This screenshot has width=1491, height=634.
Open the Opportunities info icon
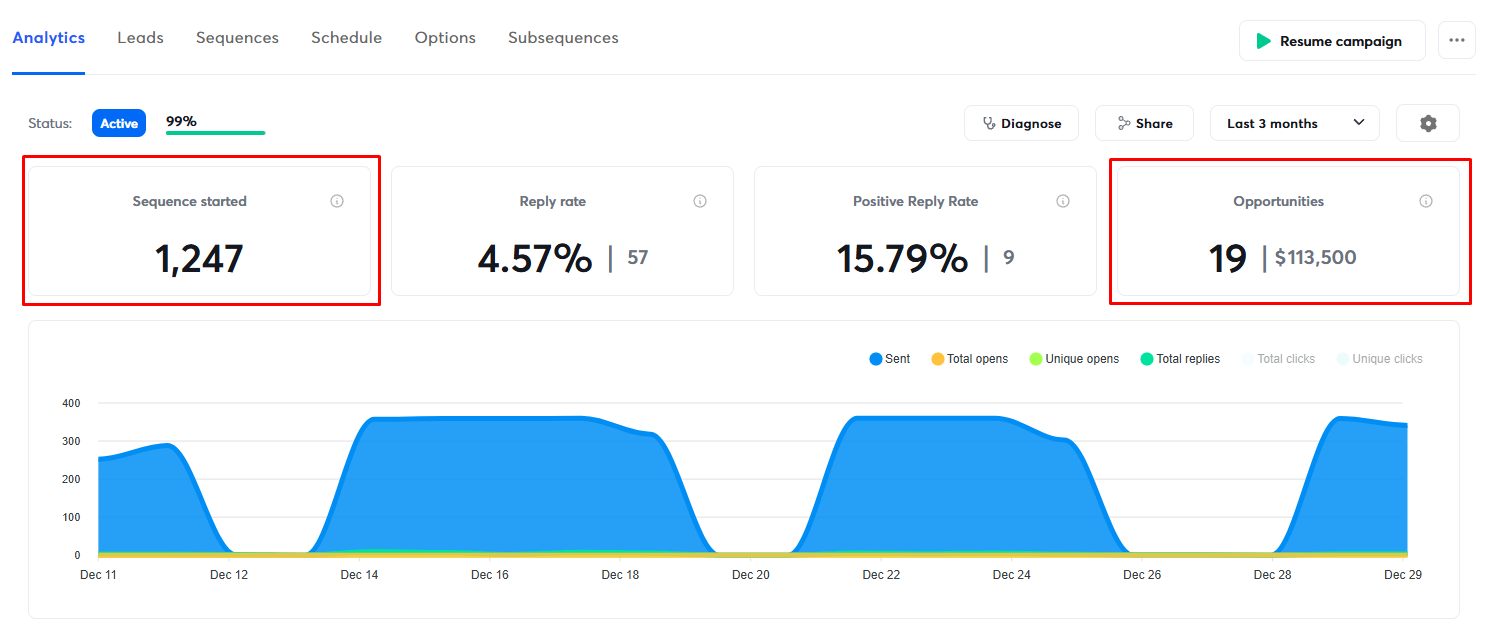(x=1425, y=200)
